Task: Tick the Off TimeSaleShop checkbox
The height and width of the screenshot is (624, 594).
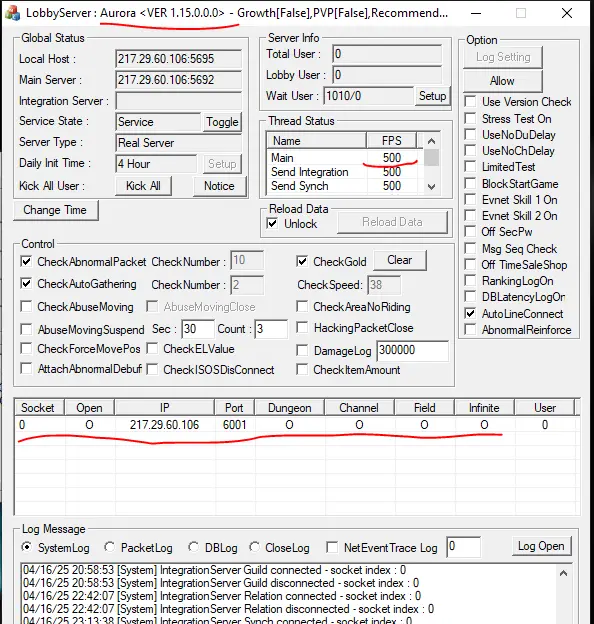Action: 470,264
